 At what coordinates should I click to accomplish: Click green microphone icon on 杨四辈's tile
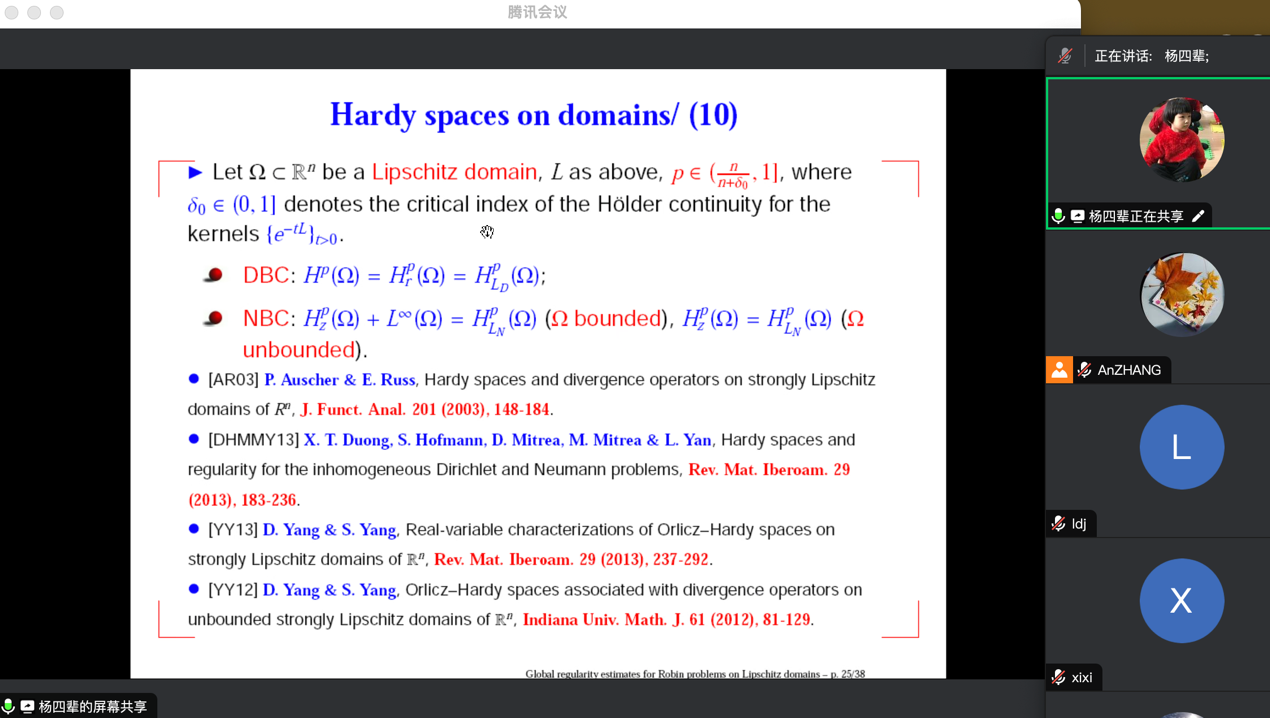tap(1058, 216)
